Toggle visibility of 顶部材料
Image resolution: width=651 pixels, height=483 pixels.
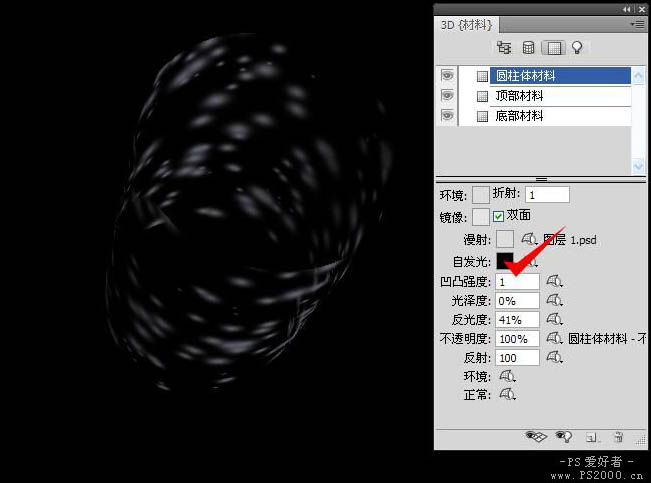447,96
